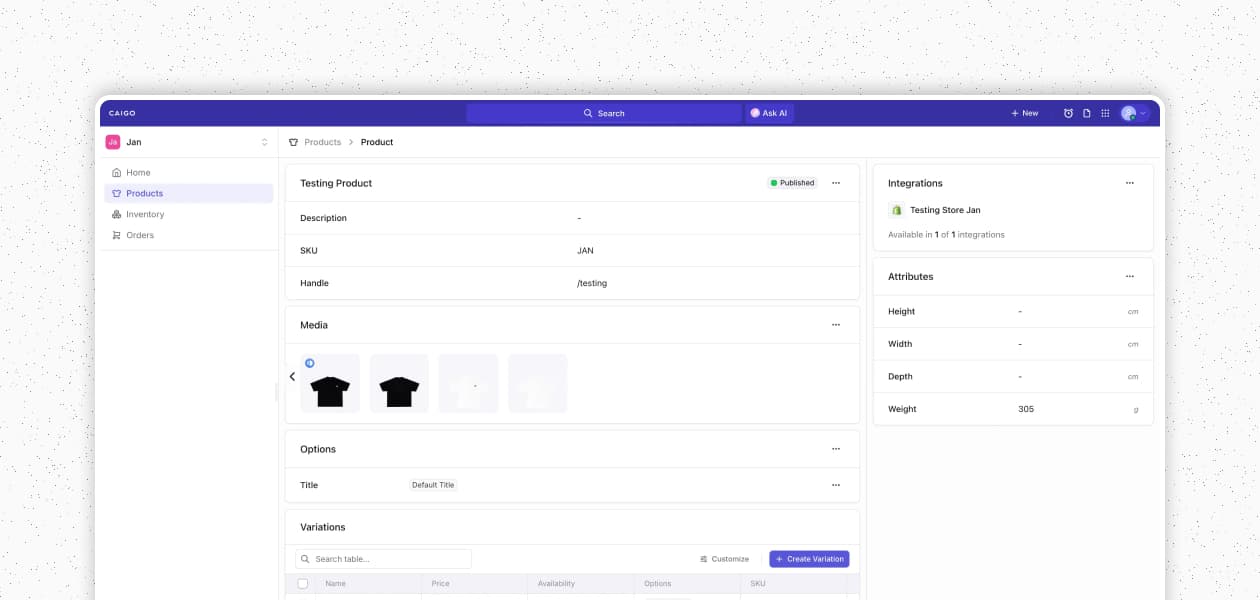
Task: Open Orders from the sidebar
Action: click(140, 235)
